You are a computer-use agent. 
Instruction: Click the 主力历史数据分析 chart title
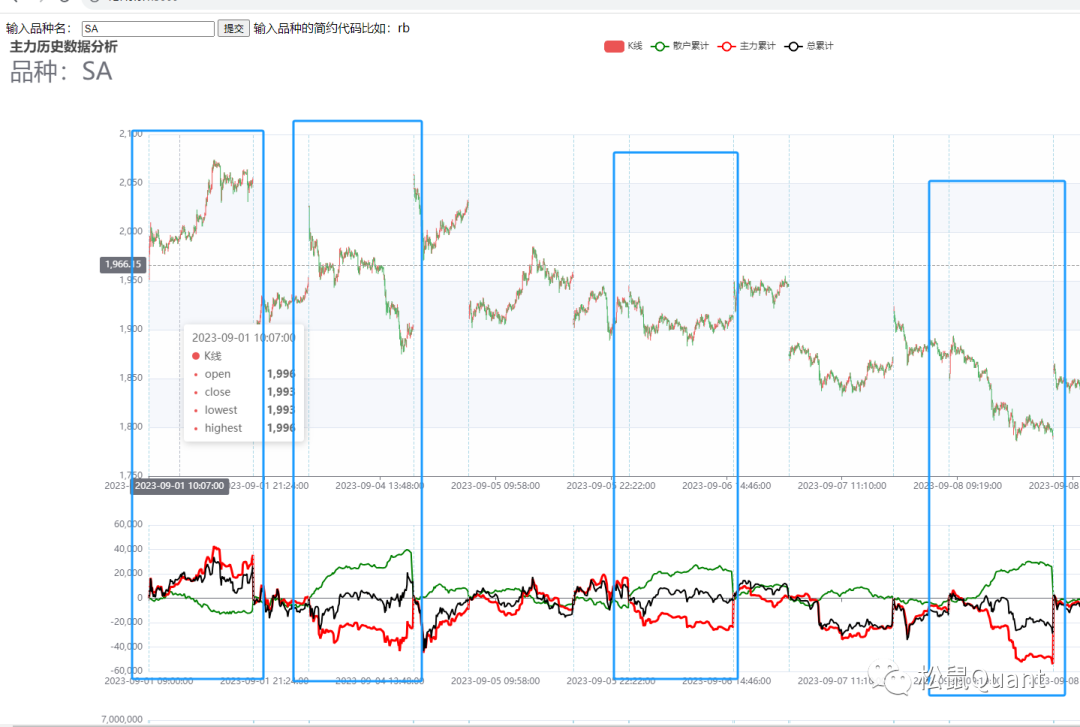pyautogui.click(x=63, y=46)
